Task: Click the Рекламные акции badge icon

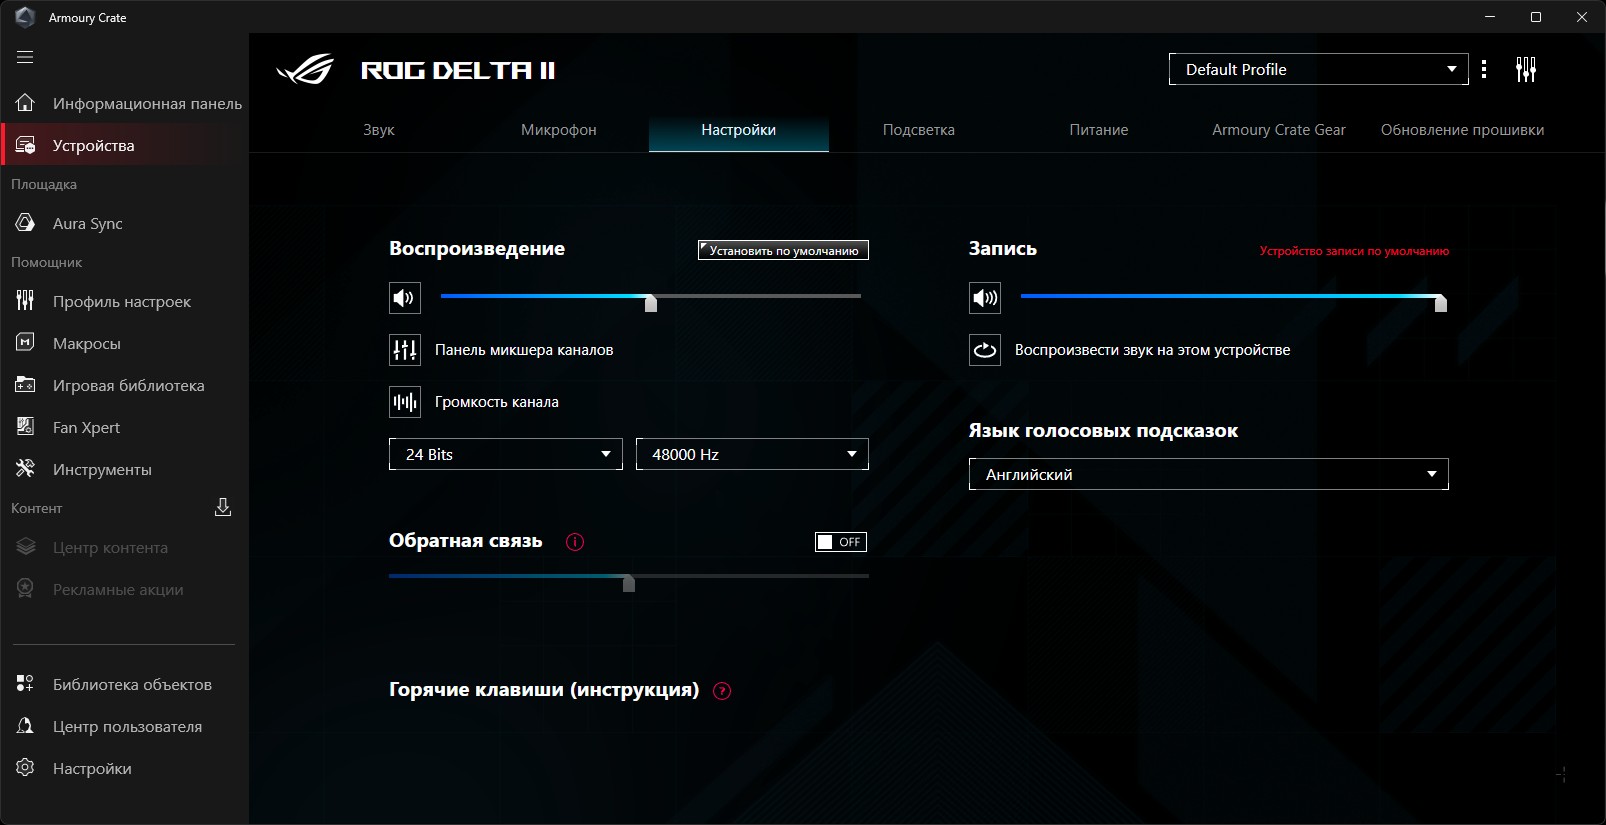Action: click(25, 589)
